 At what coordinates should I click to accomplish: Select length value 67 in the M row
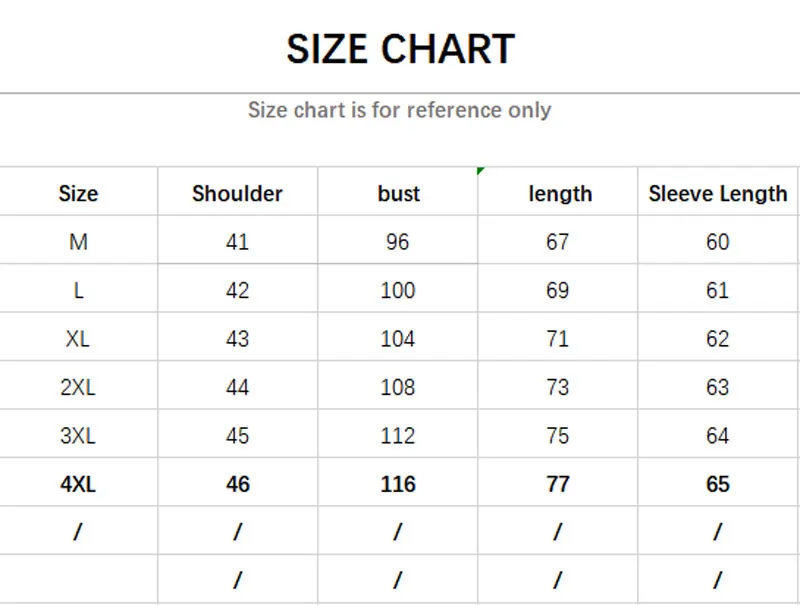pyautogui.click(x=558, y=242)
